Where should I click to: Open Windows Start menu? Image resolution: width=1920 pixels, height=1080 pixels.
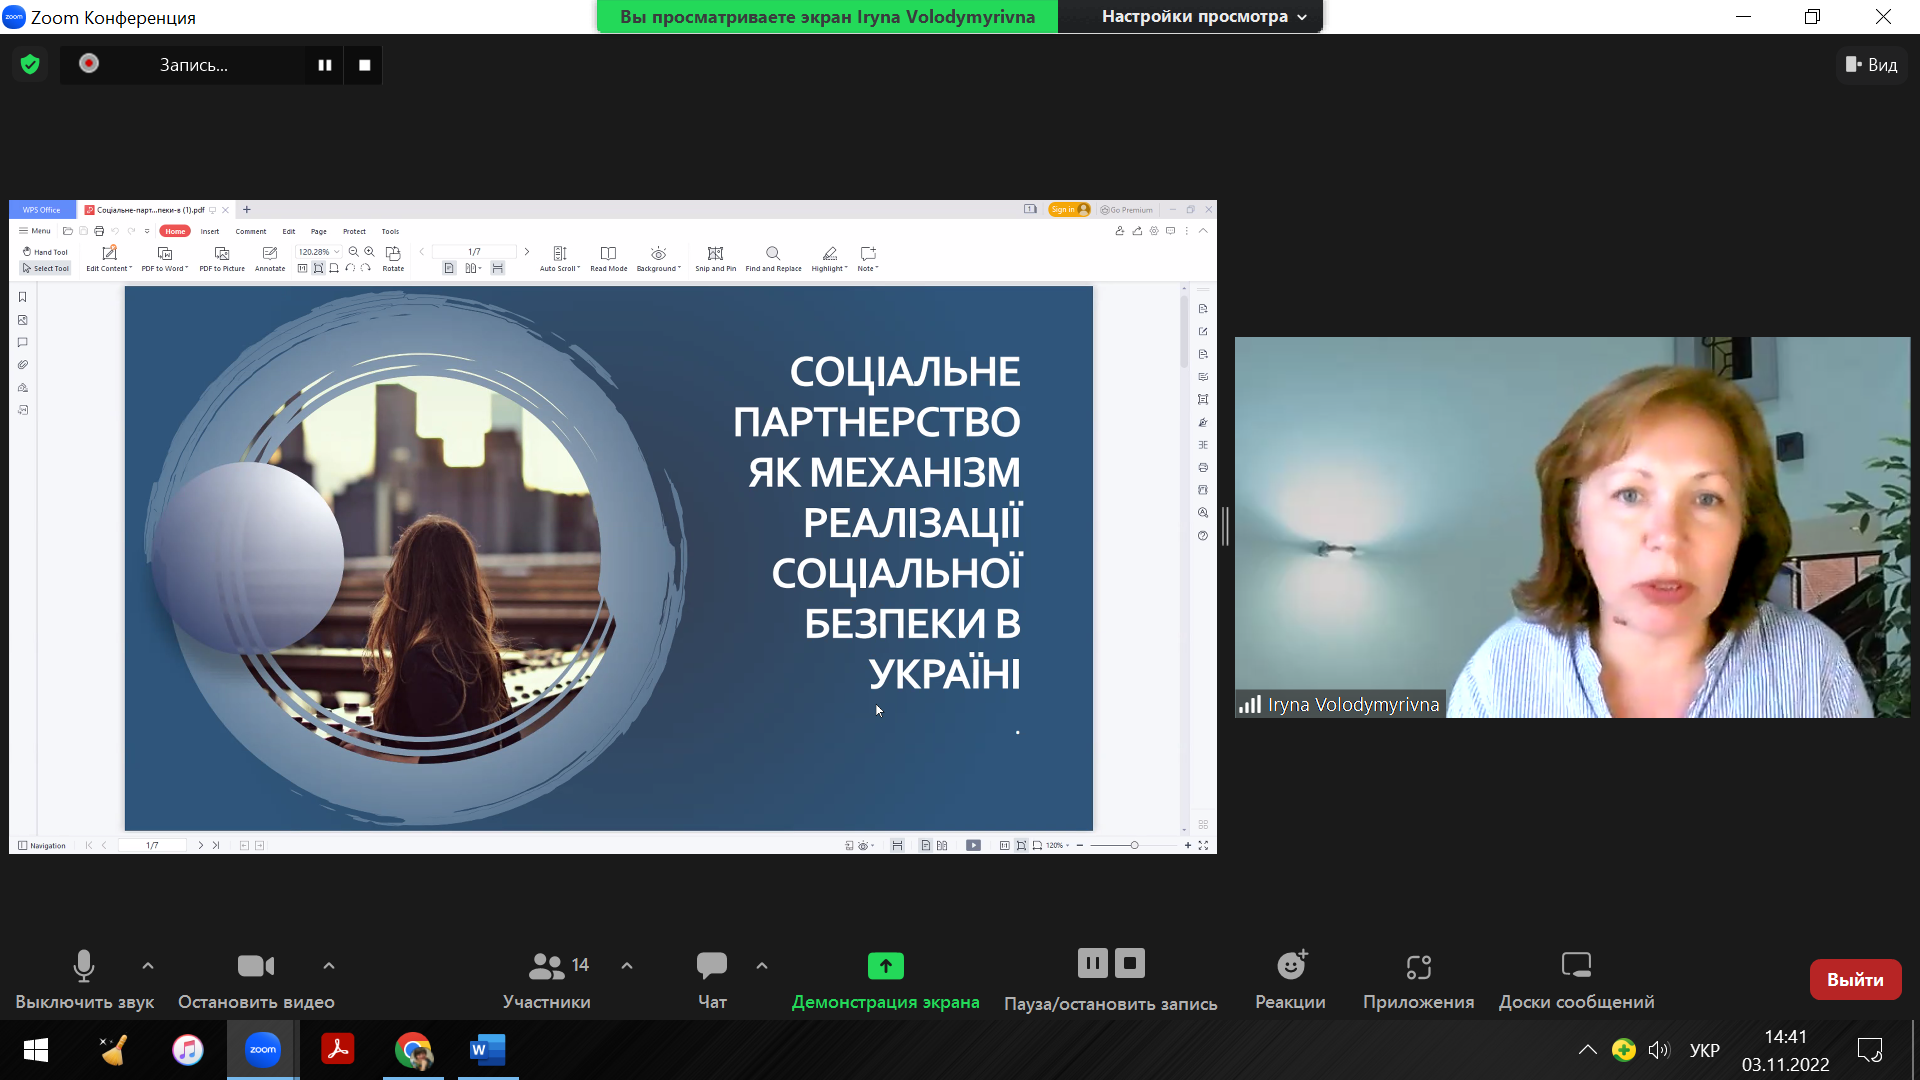[x=36, y=1050]
